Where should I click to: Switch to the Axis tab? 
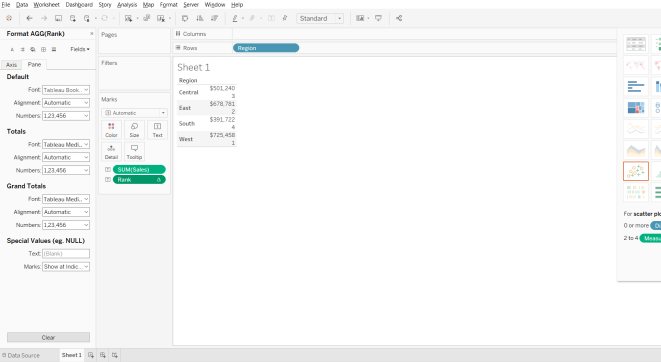(x=11, y=64)
